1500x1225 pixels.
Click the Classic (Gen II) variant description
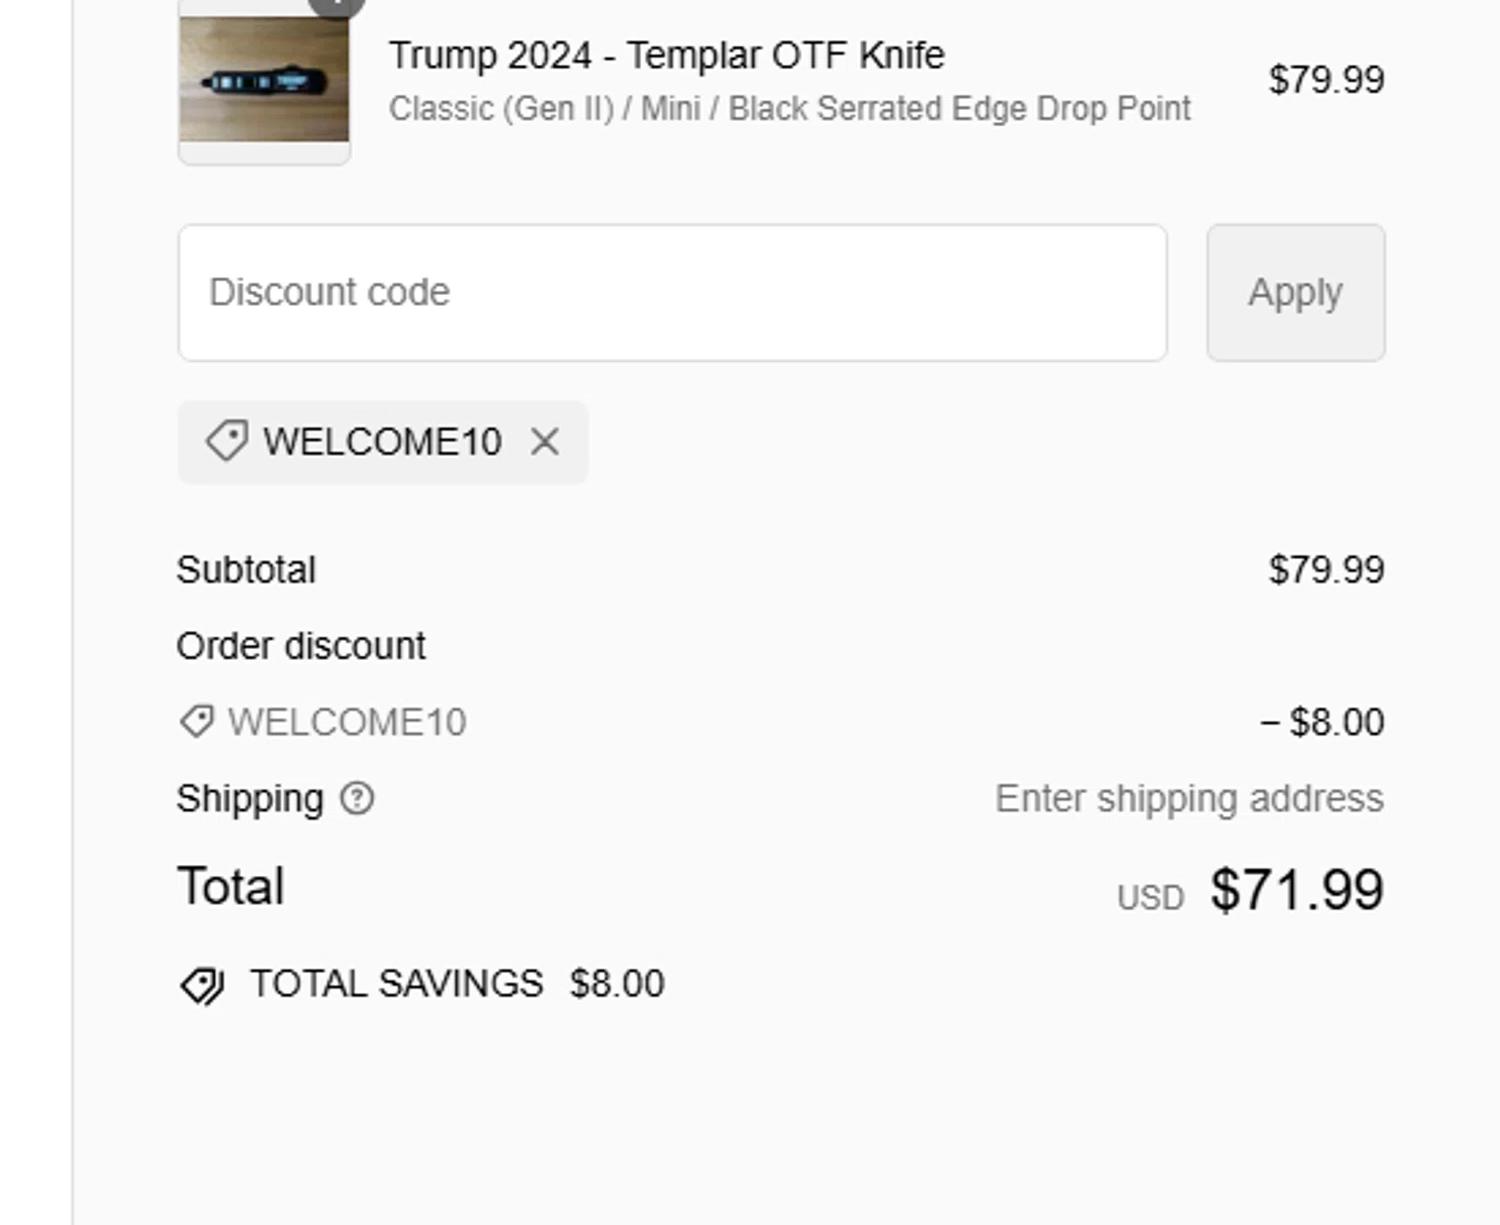[x=789, y=108]
